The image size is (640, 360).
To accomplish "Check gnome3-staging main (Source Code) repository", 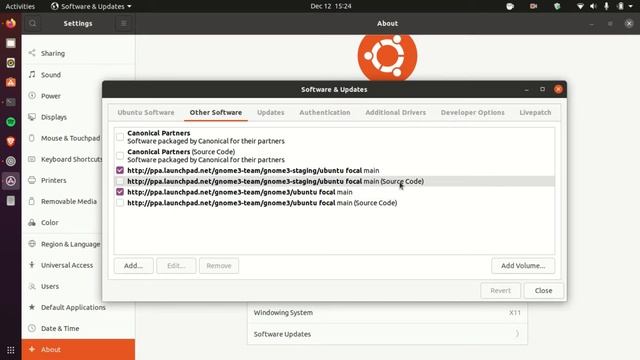I will coord(120,181).
